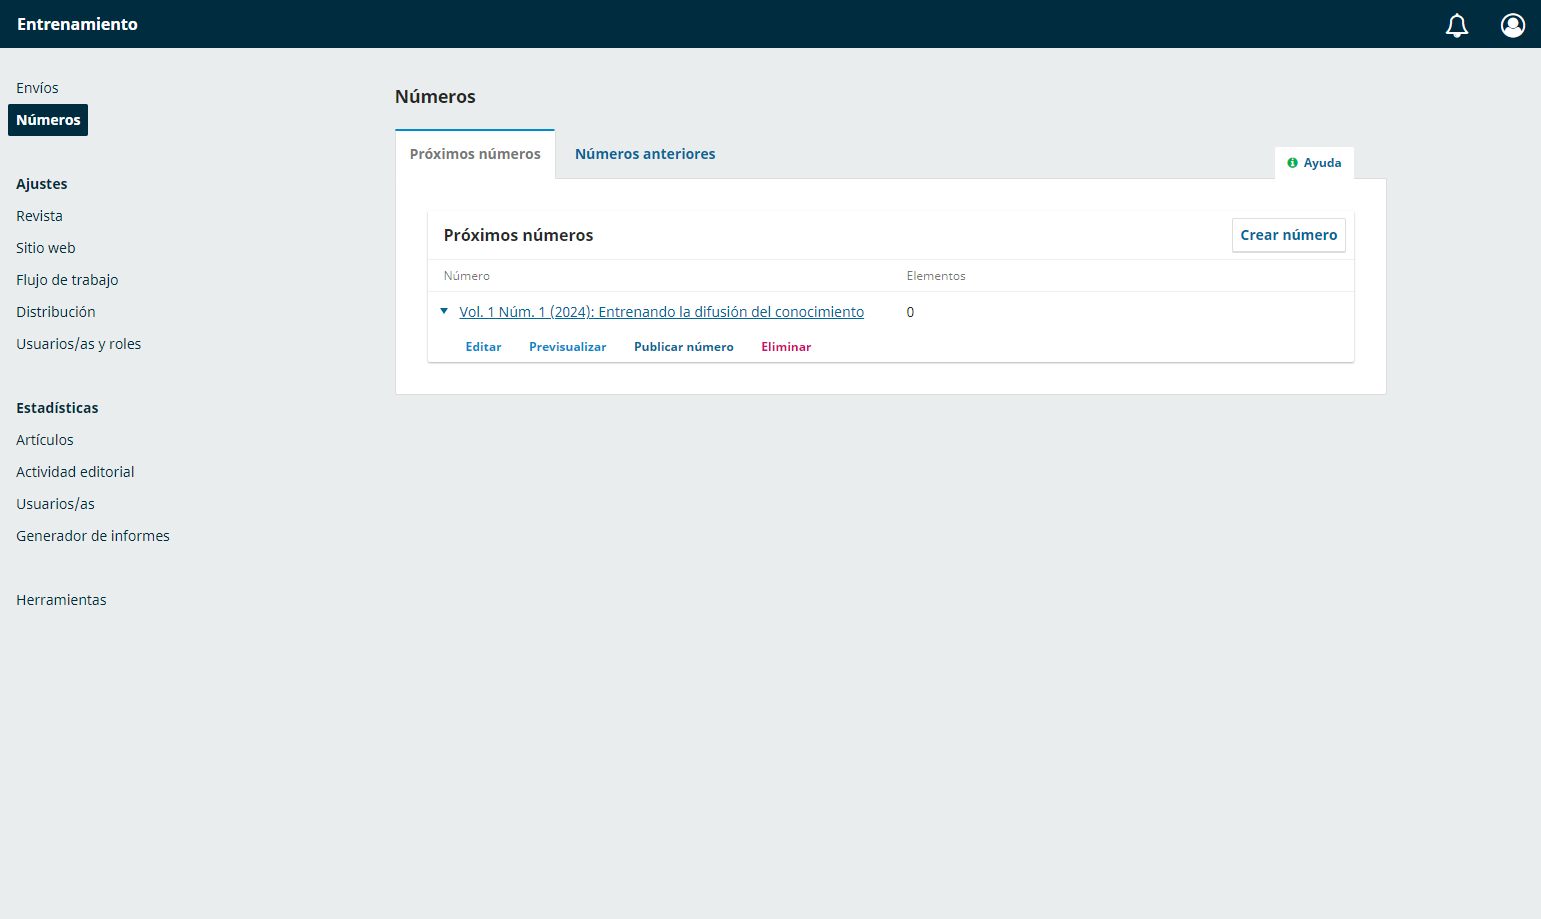Click the green info icon beside Ayuda
The height and width of the screenshot is (919, 1541).
(x=1292, y=163)
